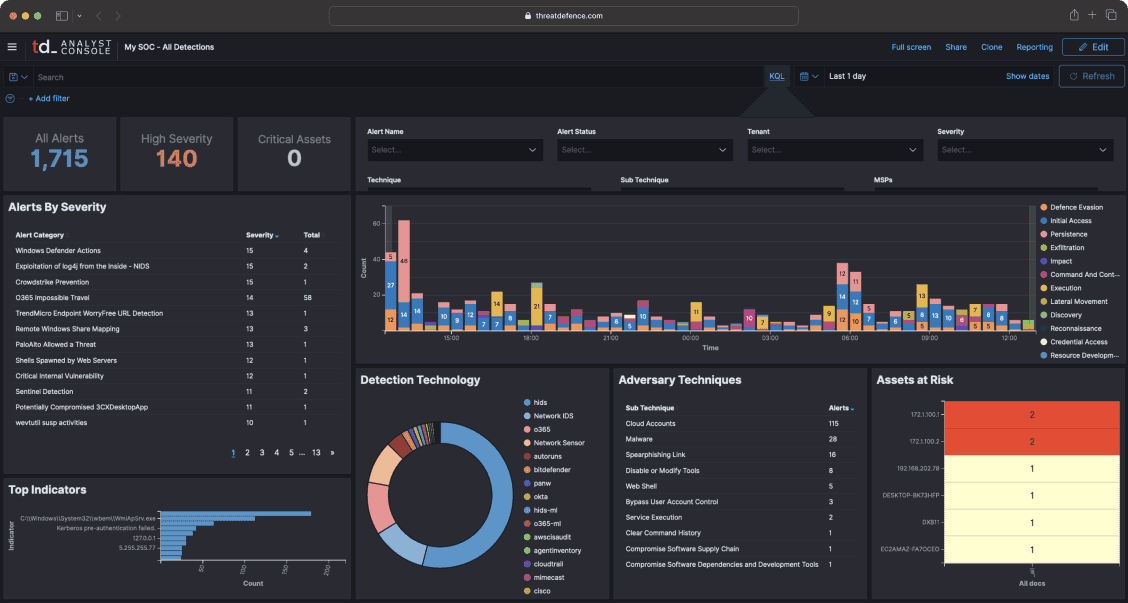Toggle the hids entry in donut legend
Image resolution: width=1128 pixels, height=603 pixels.
click(540, 402)
